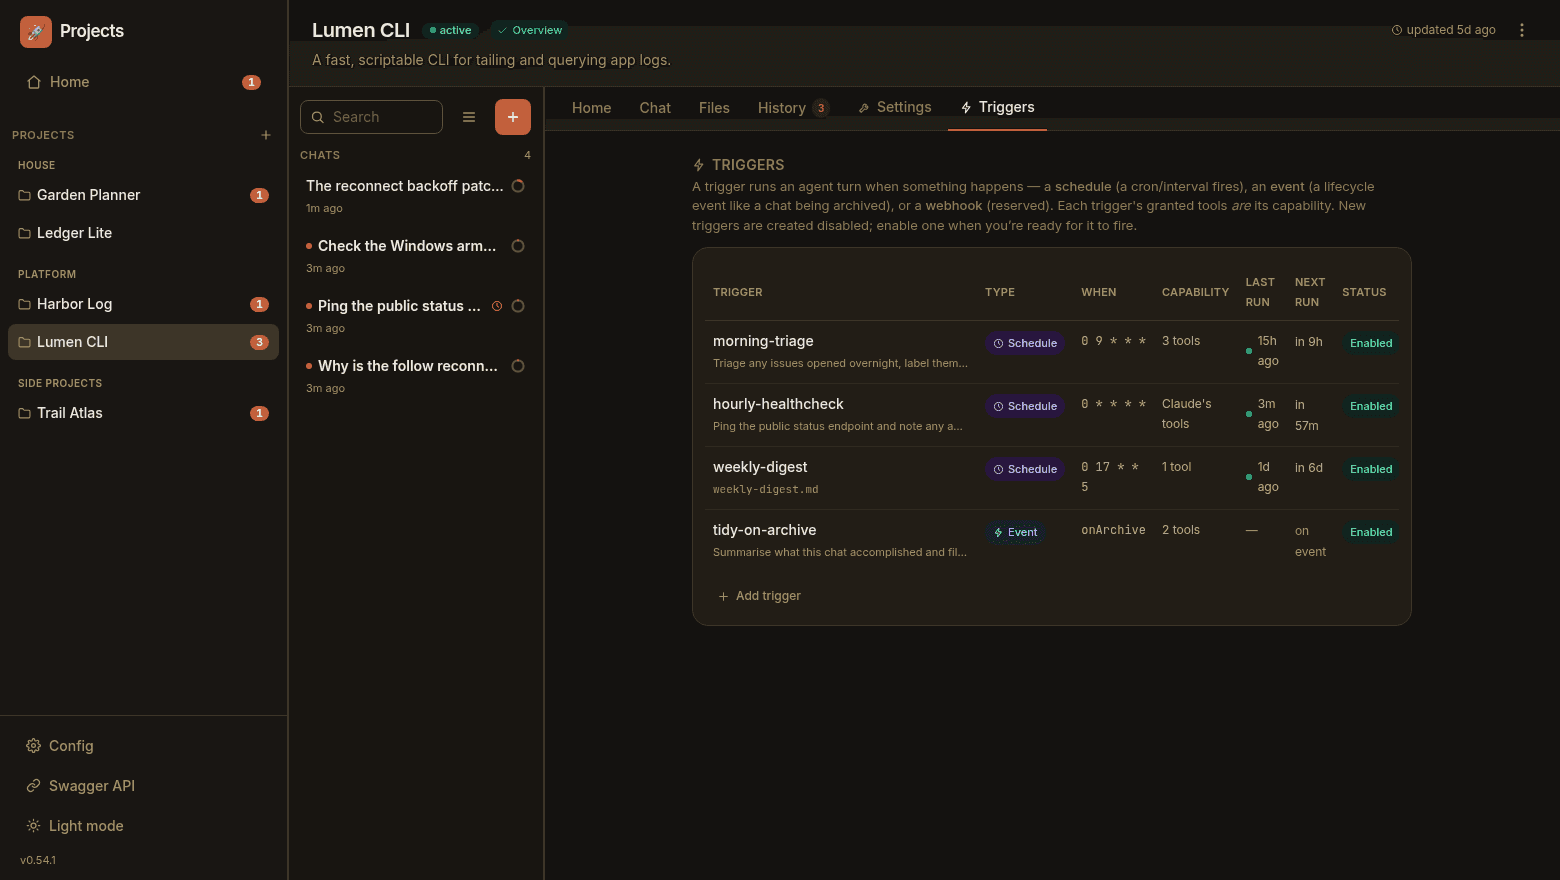Click the Lumen CLI project title
Viewport: 1560px width, 880px height.
click(361, 30)
